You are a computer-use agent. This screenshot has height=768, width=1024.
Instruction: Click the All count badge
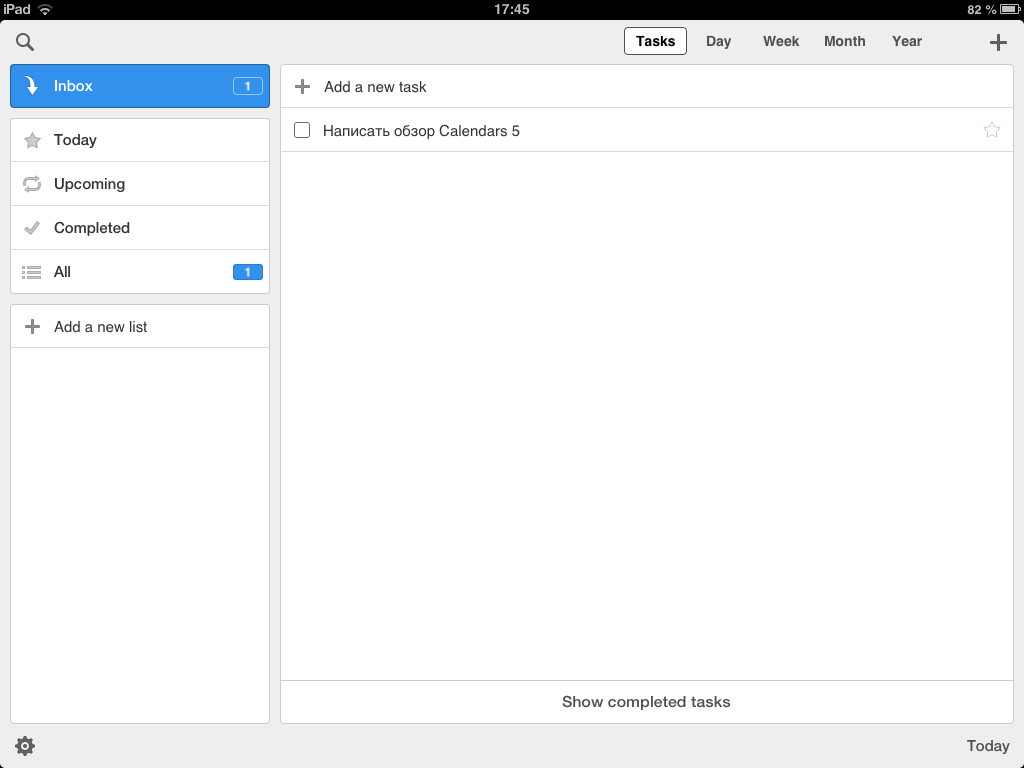[248, 272]
